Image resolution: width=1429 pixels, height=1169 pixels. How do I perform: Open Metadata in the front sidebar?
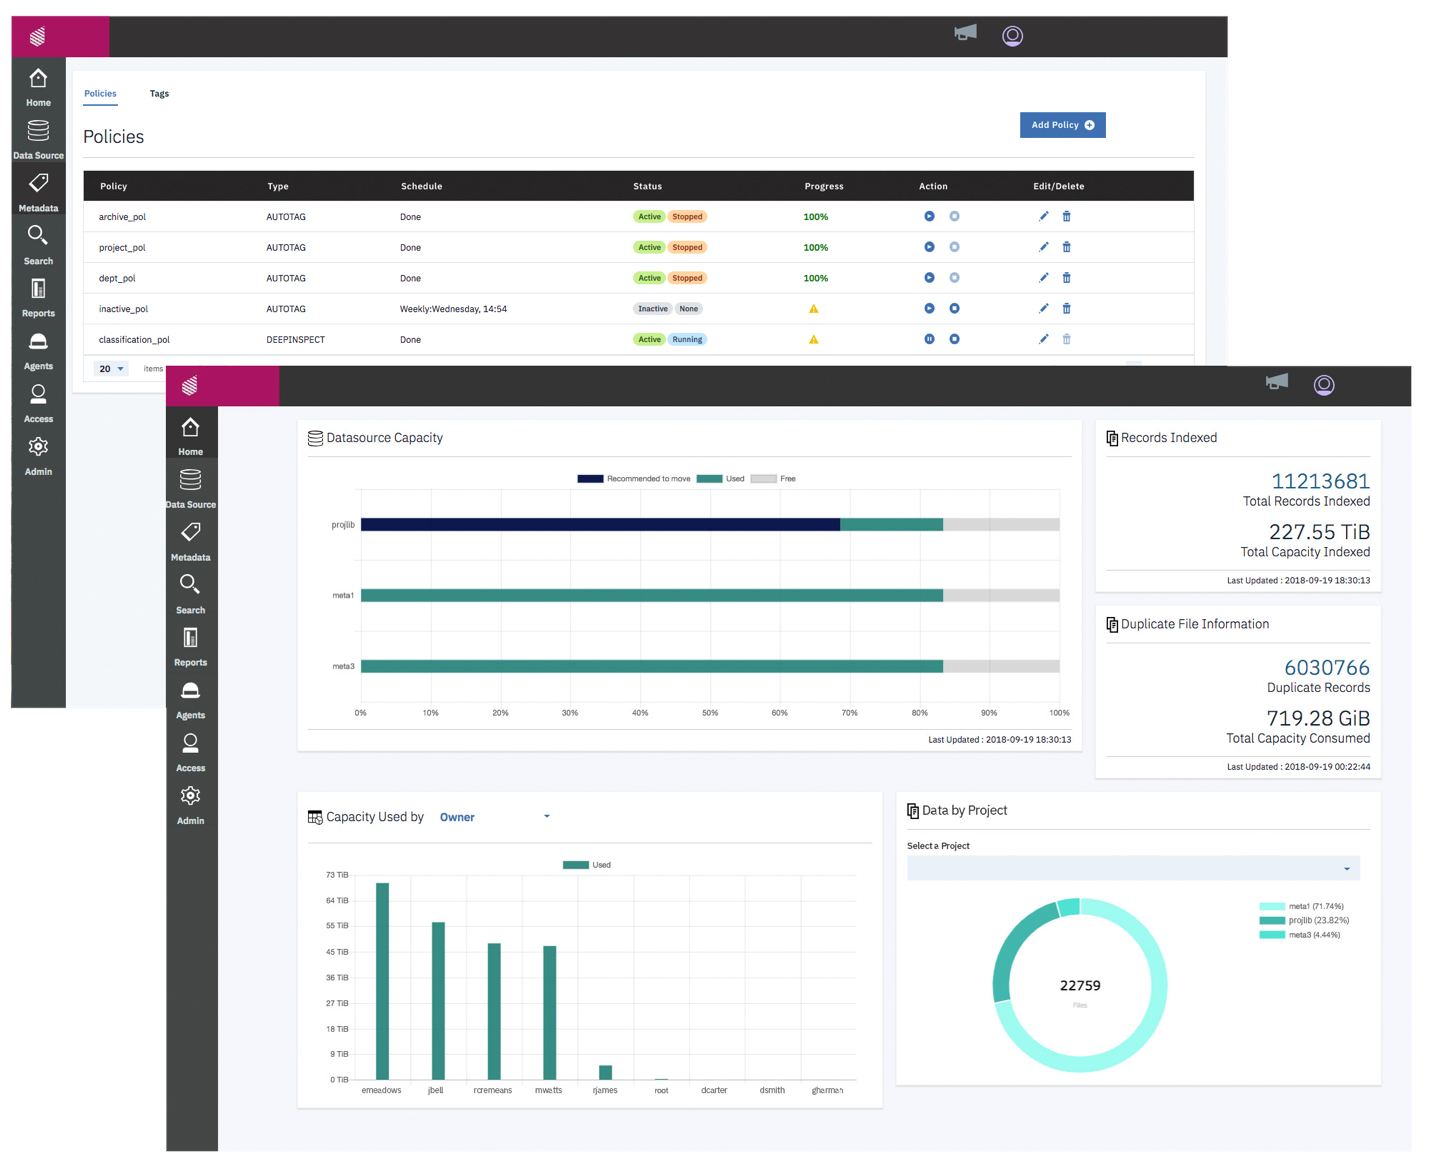[x=190, y=541]
